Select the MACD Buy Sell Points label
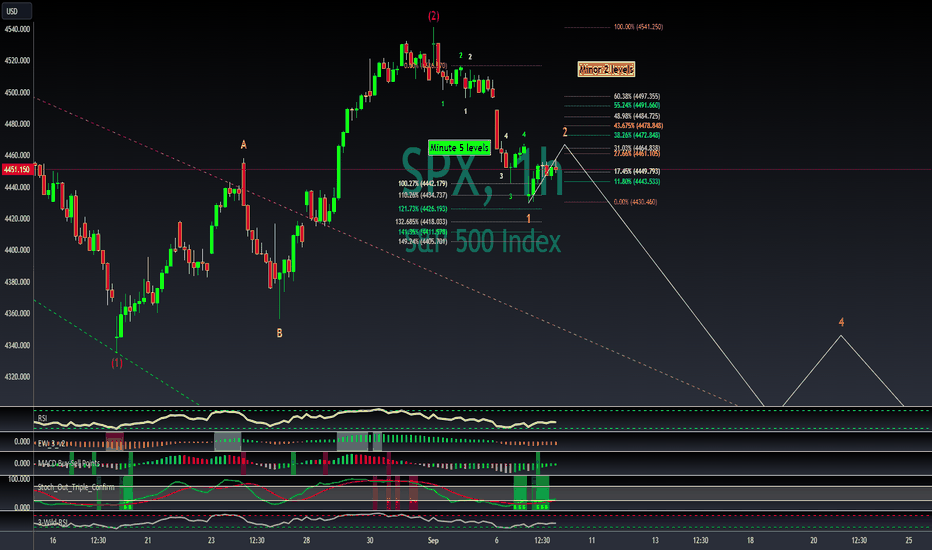The image size is (932, 550). pos(68,463)
